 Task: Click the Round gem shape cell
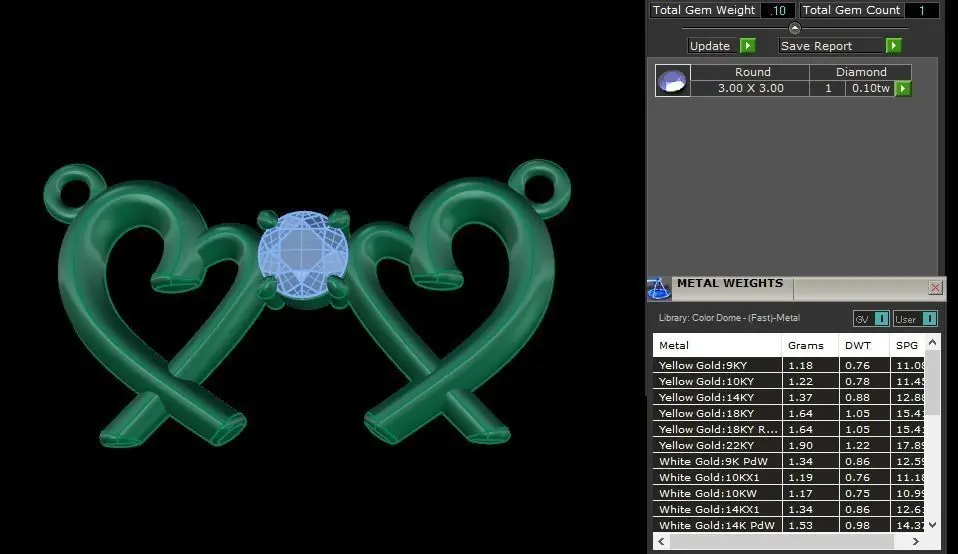(x=750, y=72)
